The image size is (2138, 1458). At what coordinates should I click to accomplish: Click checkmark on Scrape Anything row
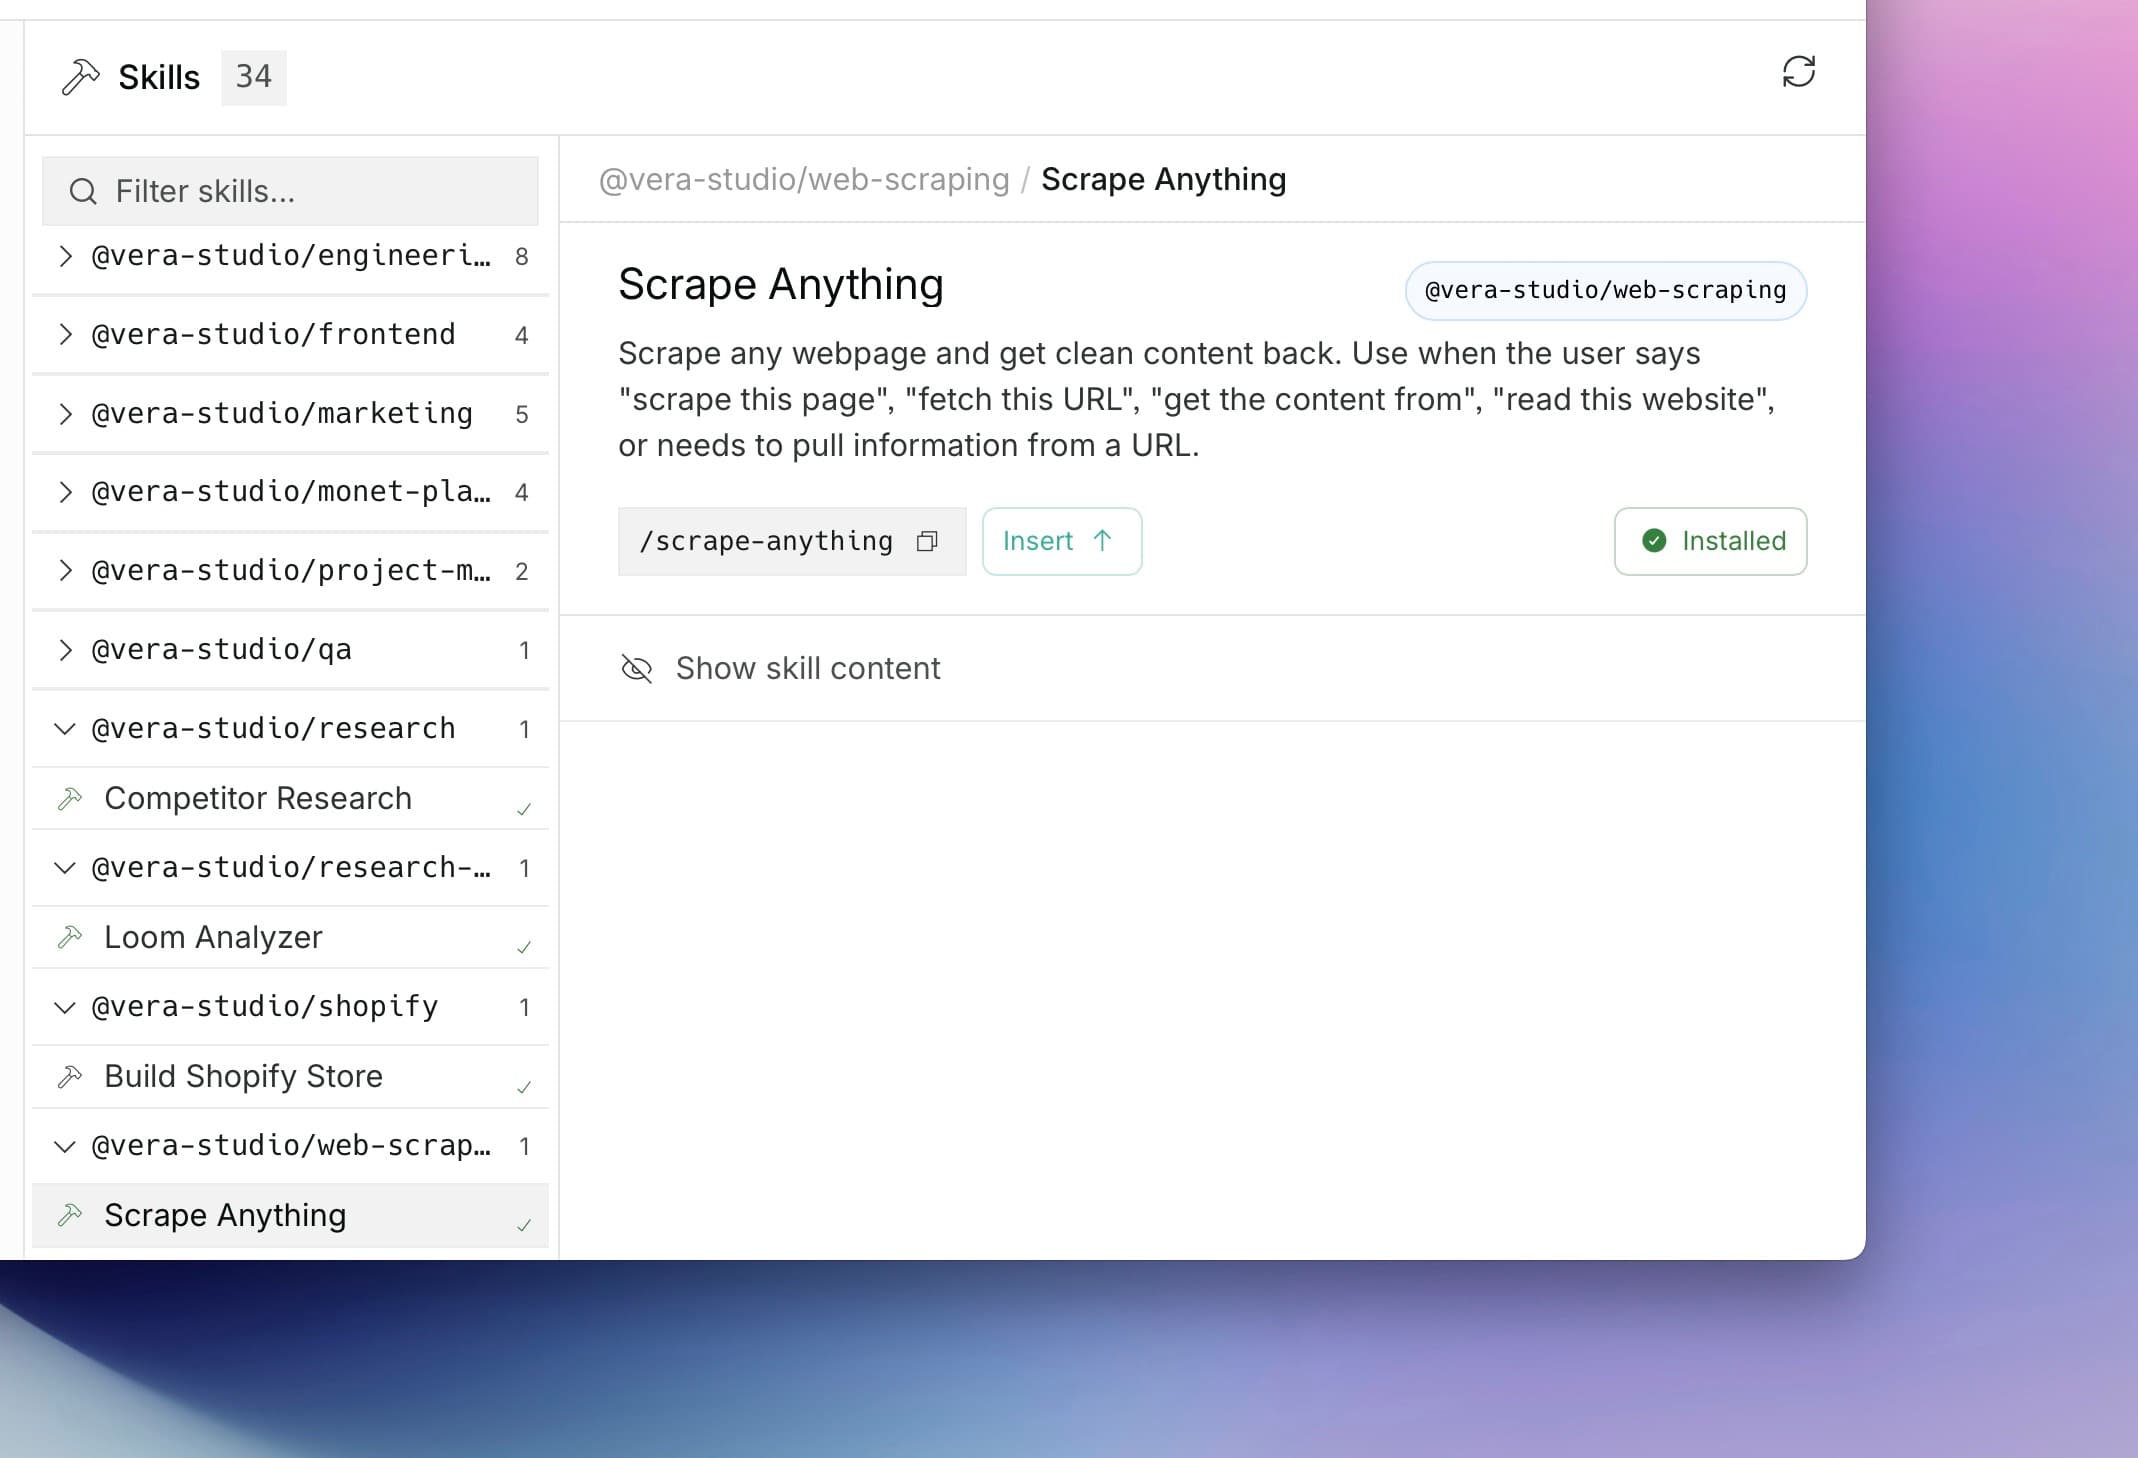pyautogui.click(x=524, y=1225)
